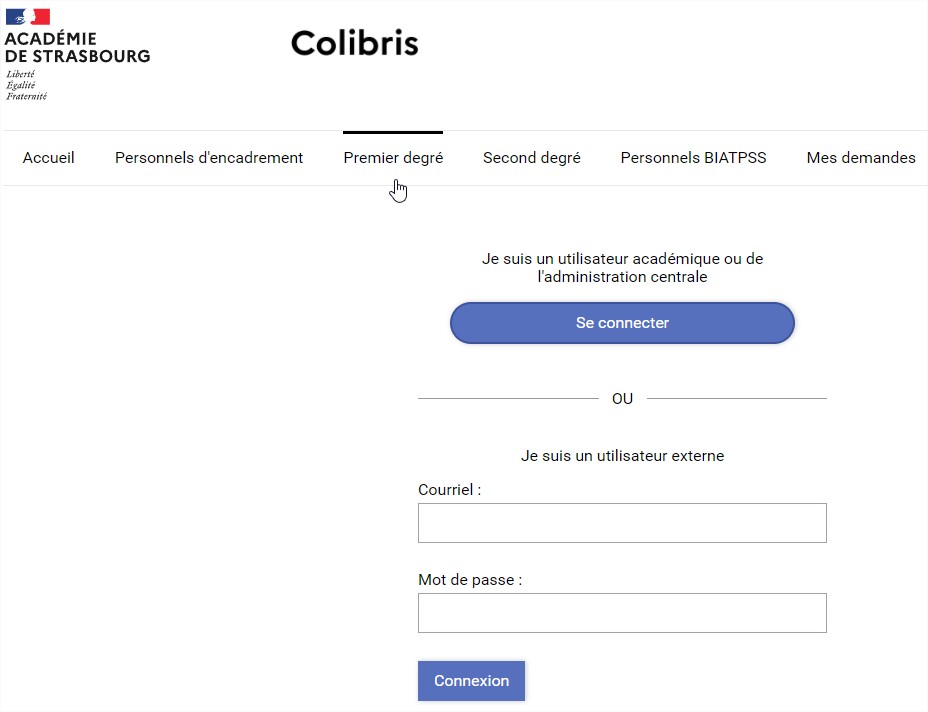Go to the Accueil menu item
Viewport: 928px width, 712px height.
[x=49, y=158]
